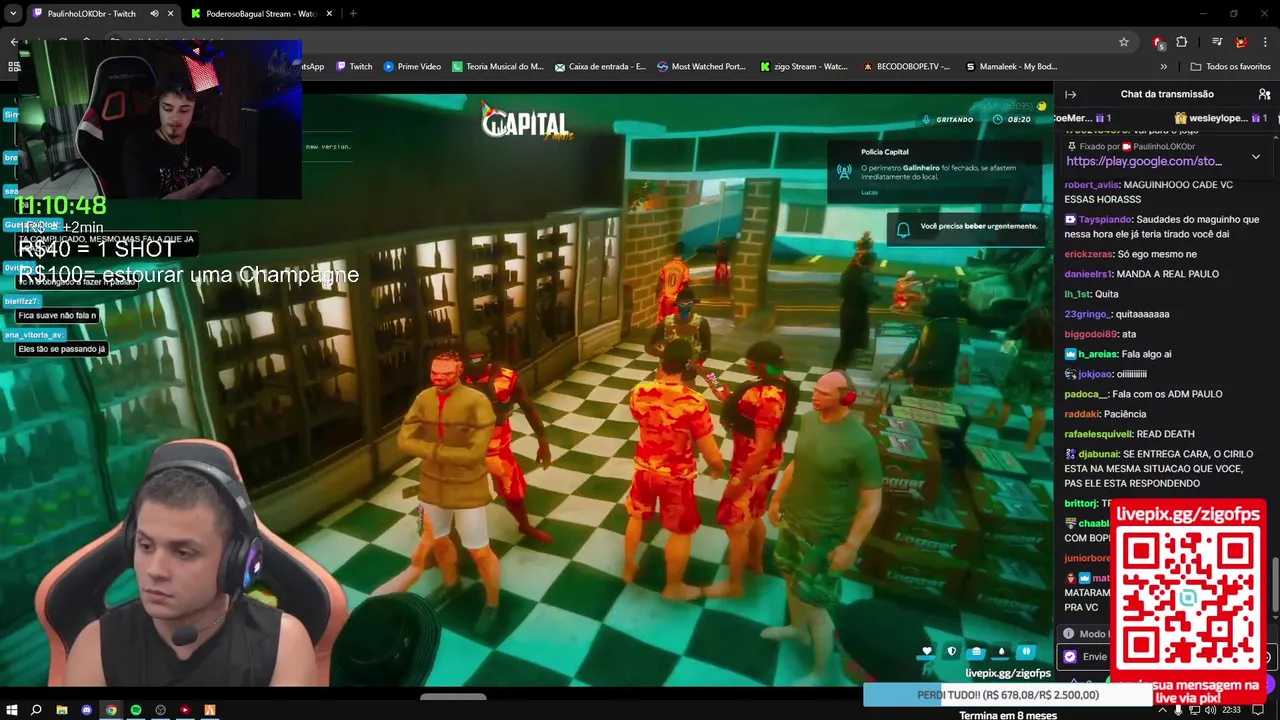Click username djabunai in chat
Image resolution: width=1280 pixels, height=720 pixels.
click(1098, 454)
